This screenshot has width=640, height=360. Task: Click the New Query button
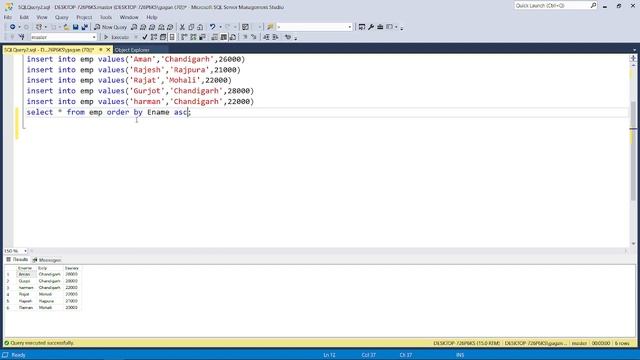111,27
